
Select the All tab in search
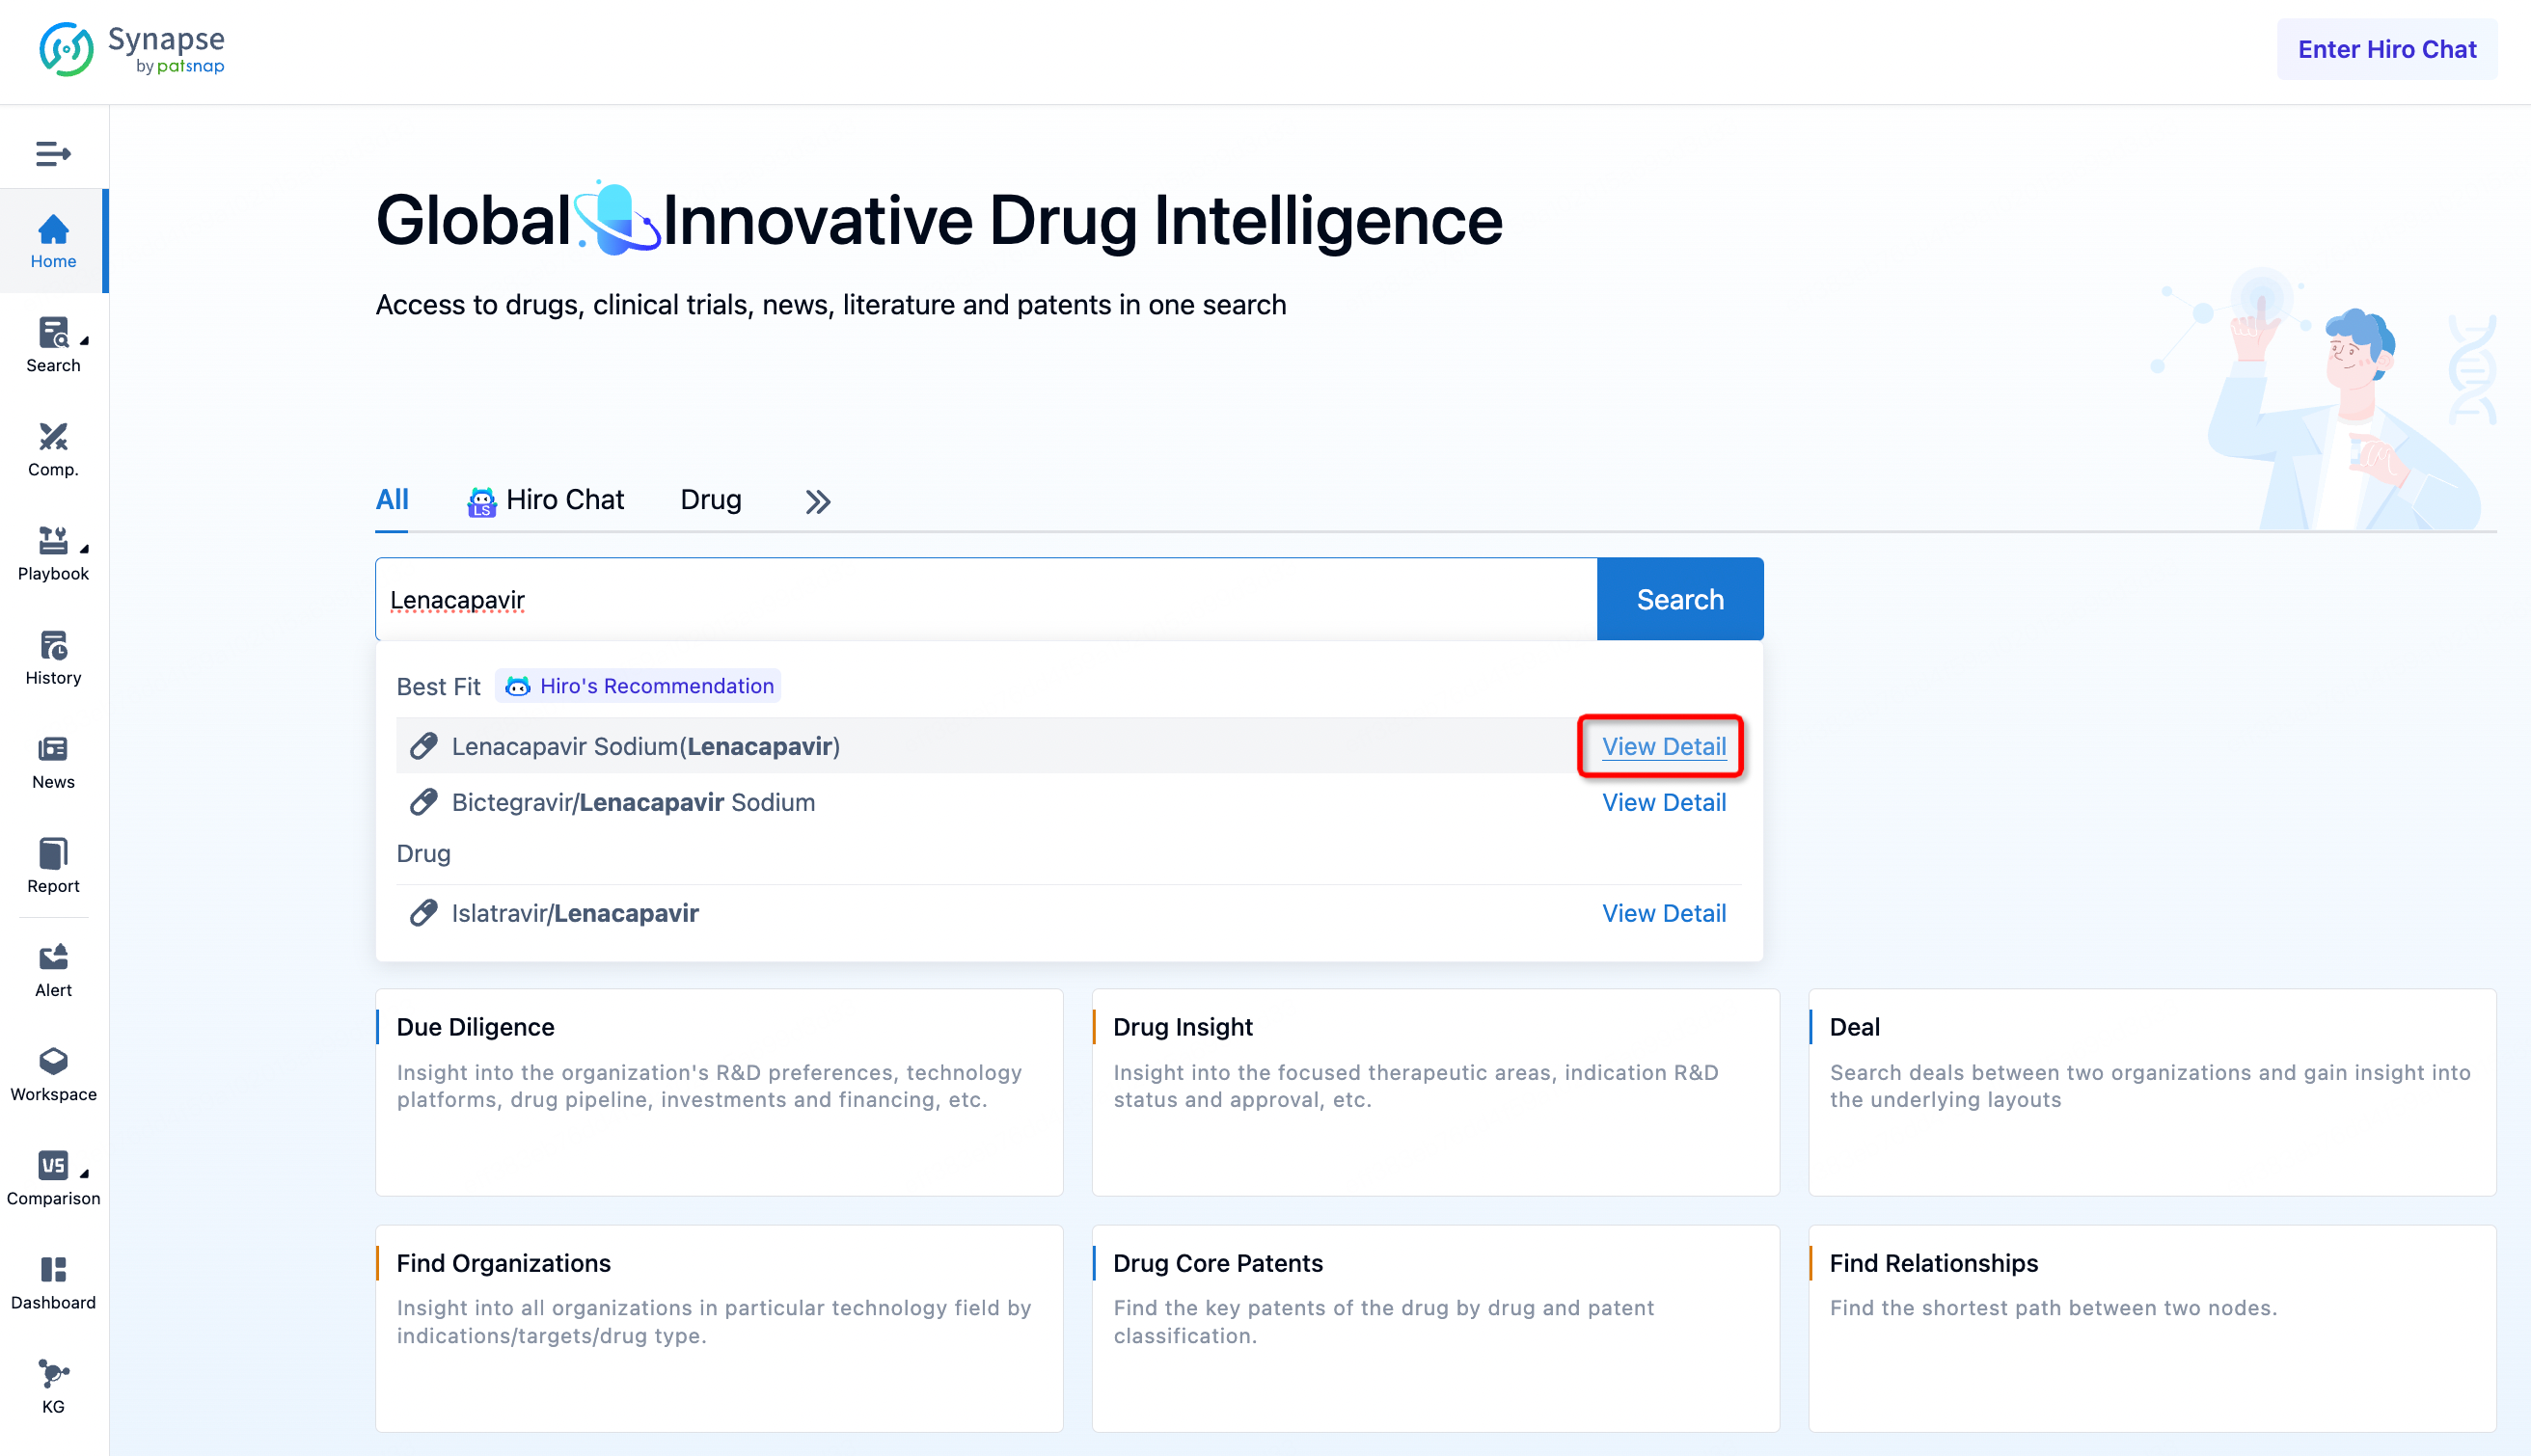(x=391, y=500)
